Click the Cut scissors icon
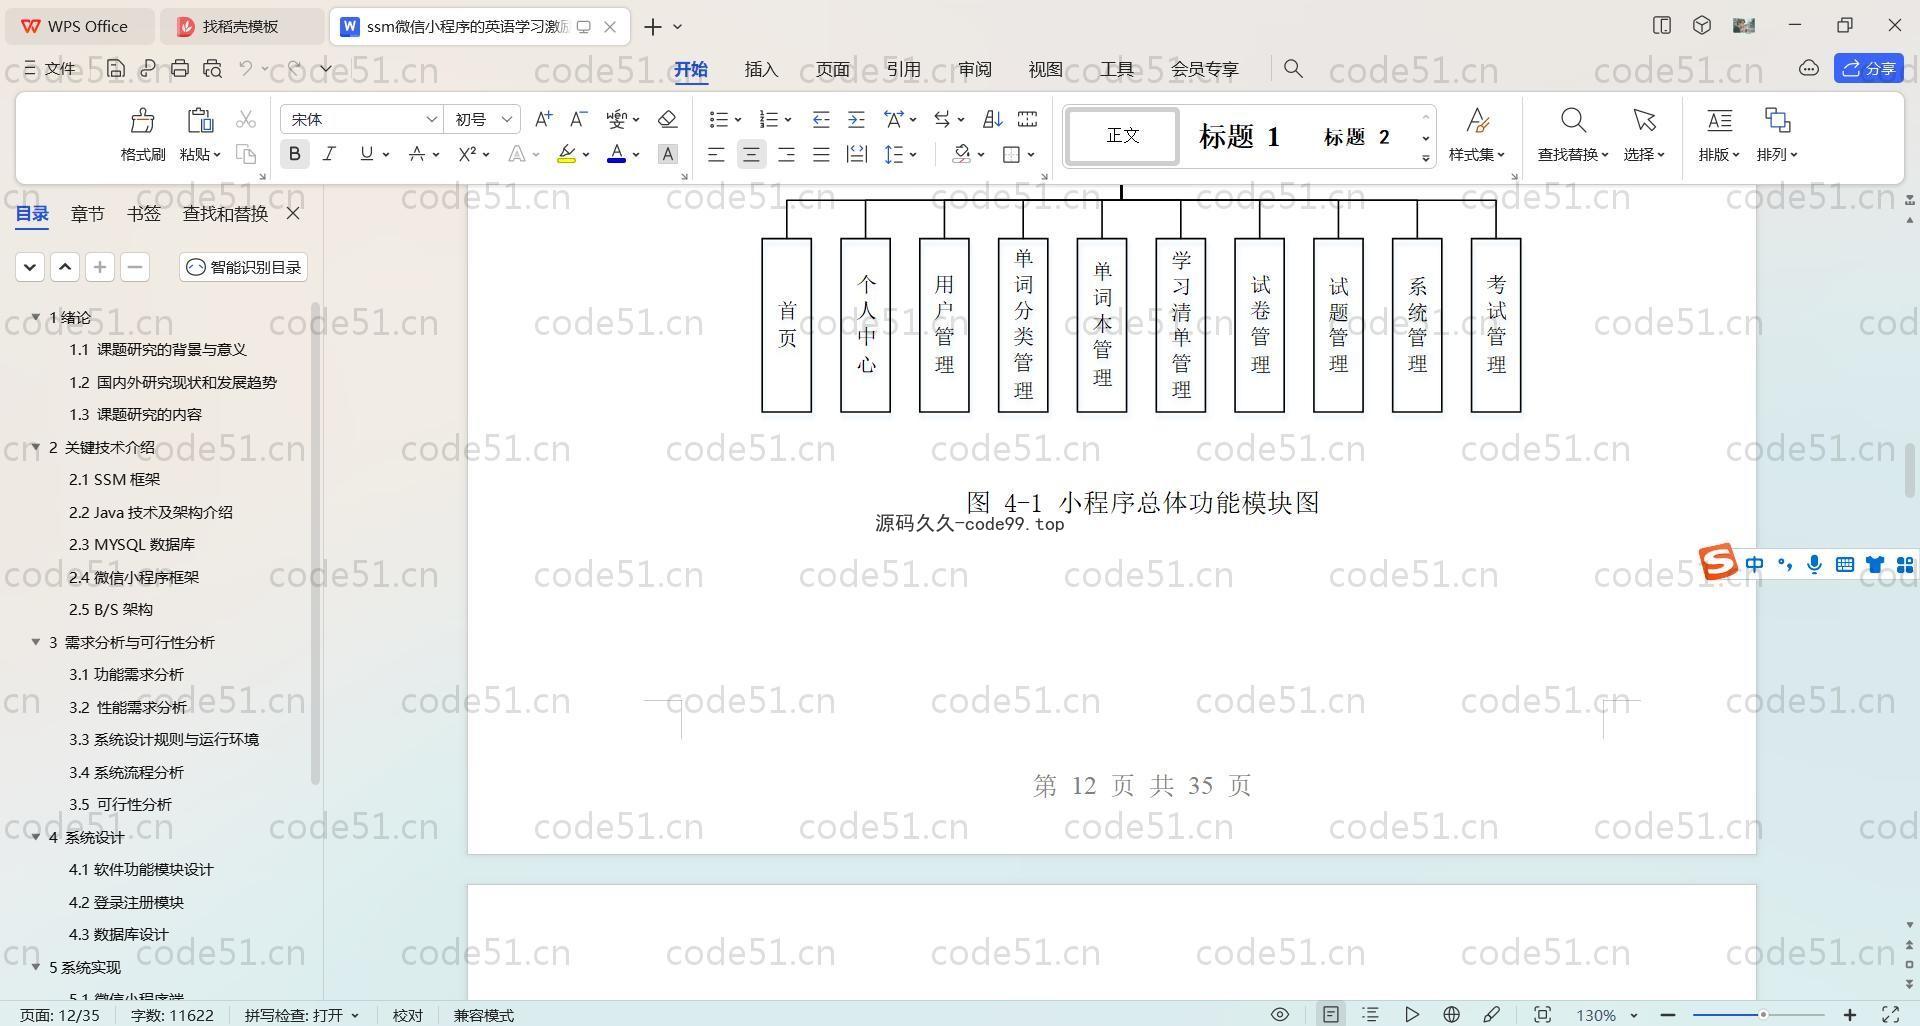Screen dimensions: 1920x1026 pyautogui.click(x=245, y=119)
